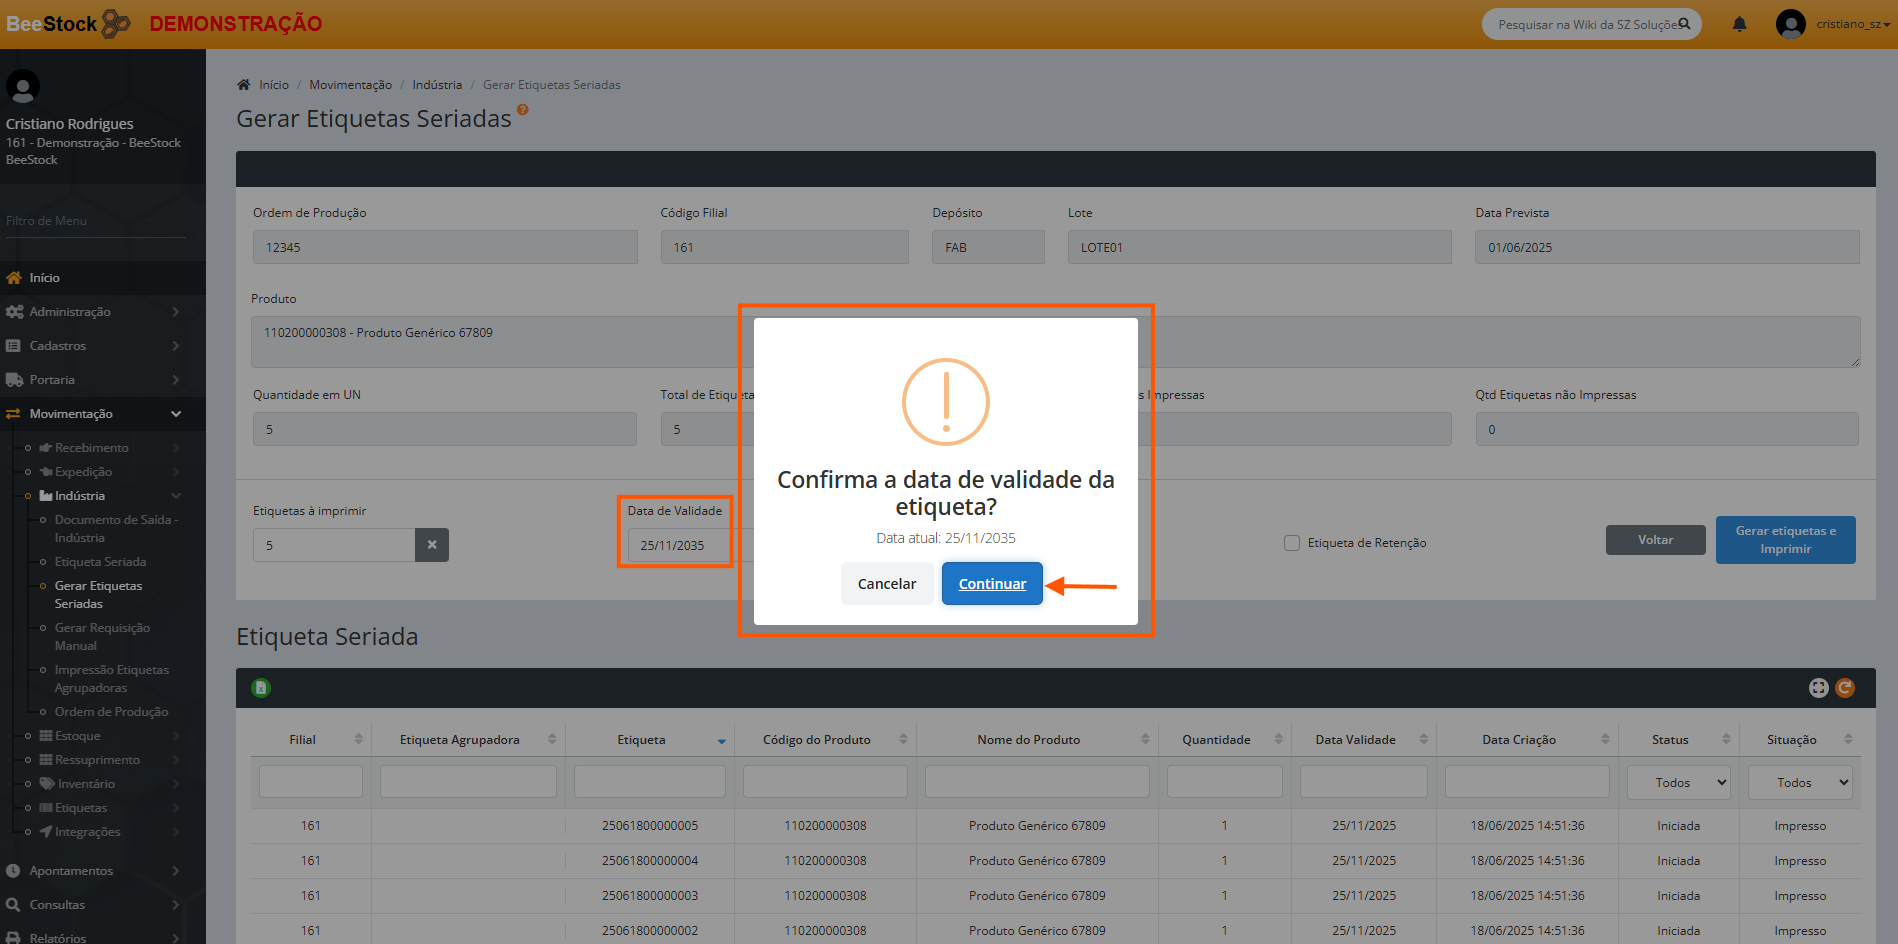
Task: Click the home icon in breadcrumb
Action: click(243, 85)
